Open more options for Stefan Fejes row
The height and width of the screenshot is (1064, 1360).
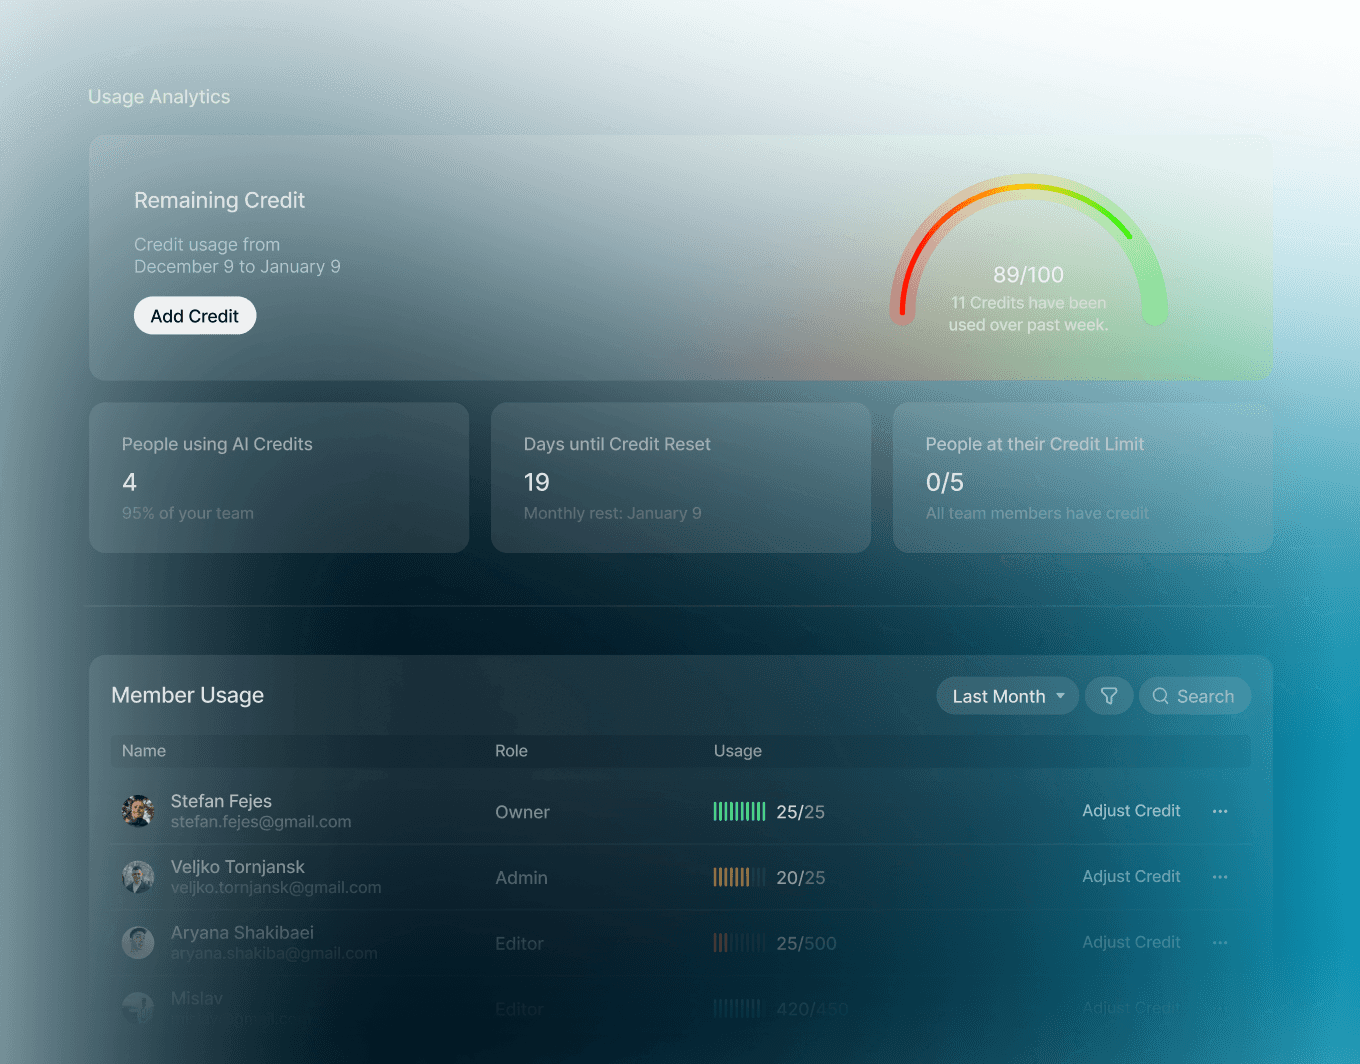click(x=1220, y=811)
